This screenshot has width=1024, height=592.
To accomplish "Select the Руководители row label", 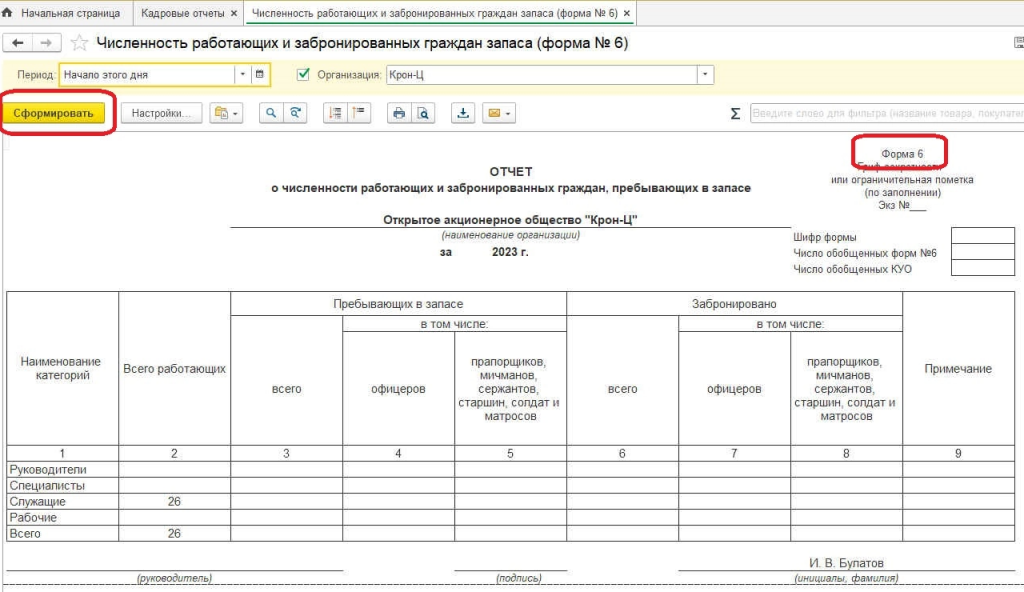I will 48,469.
